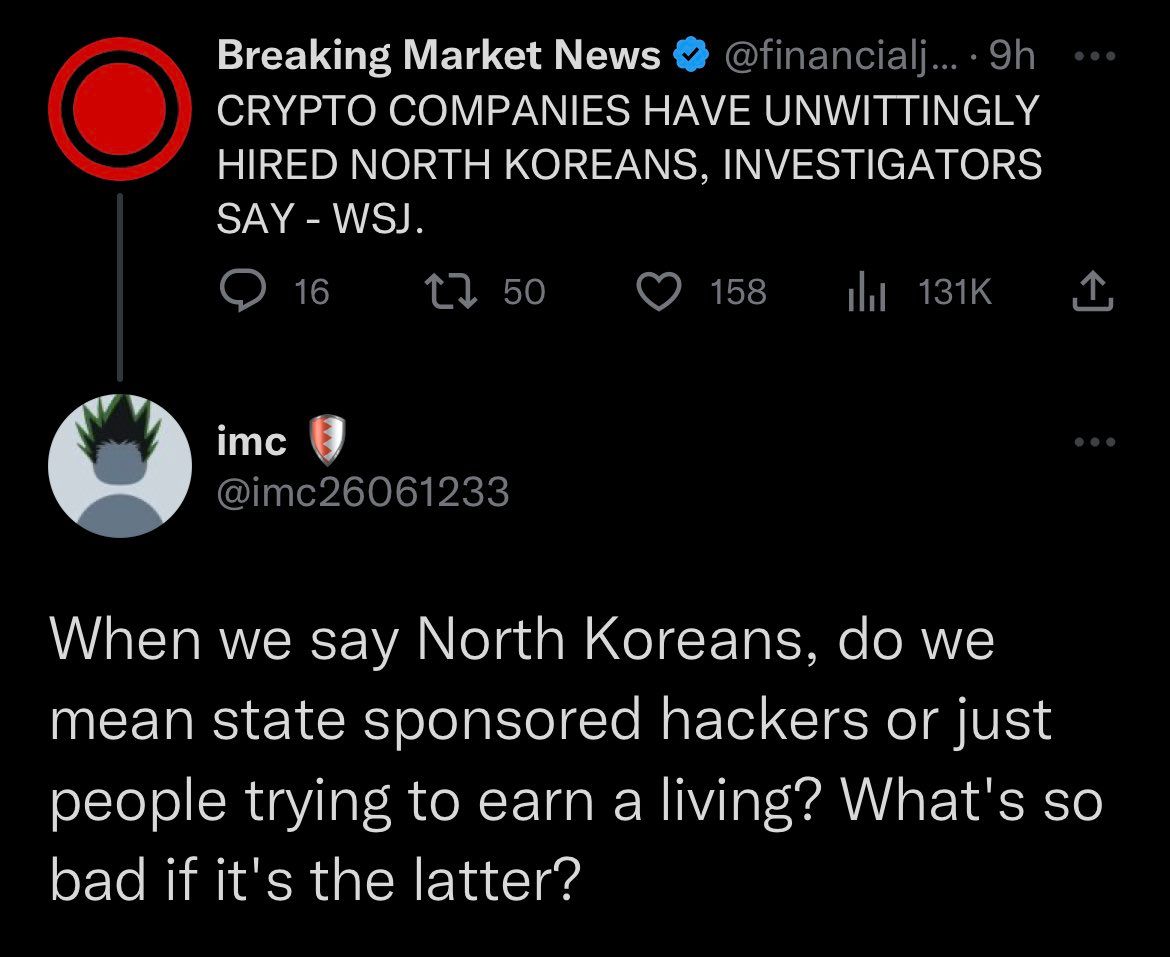Like the tweet with the heart icon
Screen dimensions: 1170x957
tap(659, 291)
